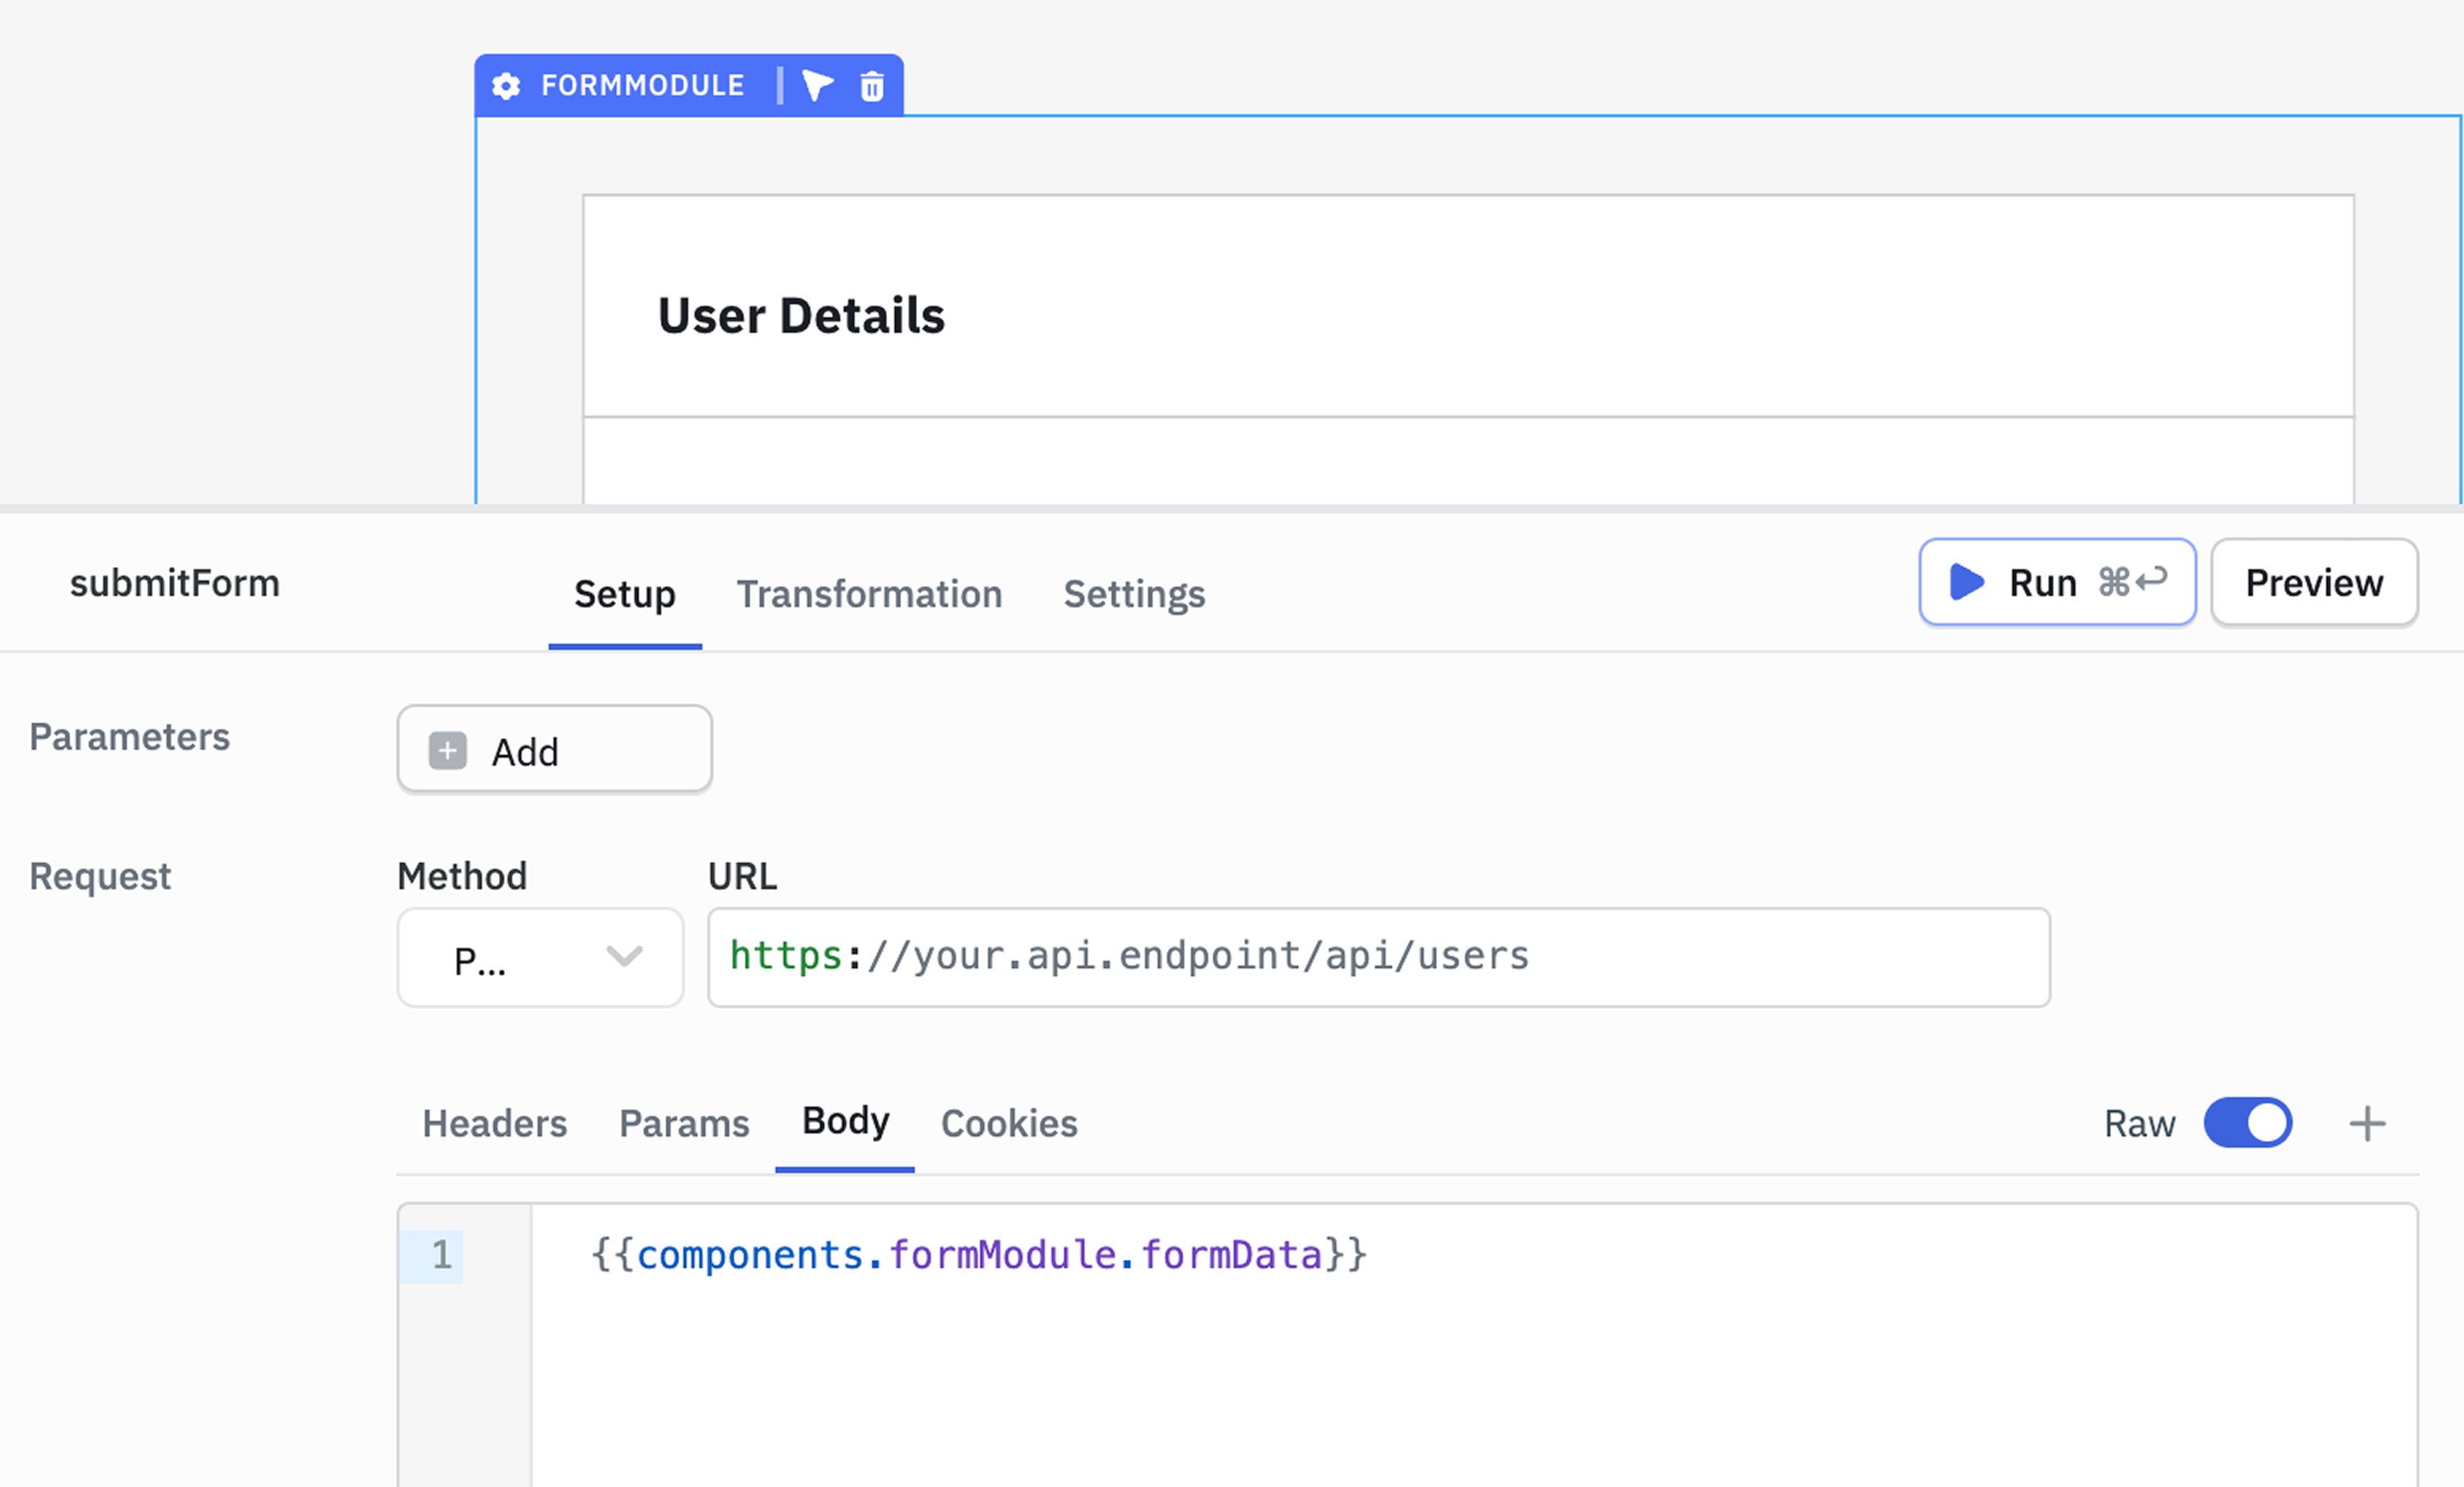Toggle the Raw body switch
Viewport: 2464px width, 1487px height.
pyautogui.click(x=2247, y=1122)
